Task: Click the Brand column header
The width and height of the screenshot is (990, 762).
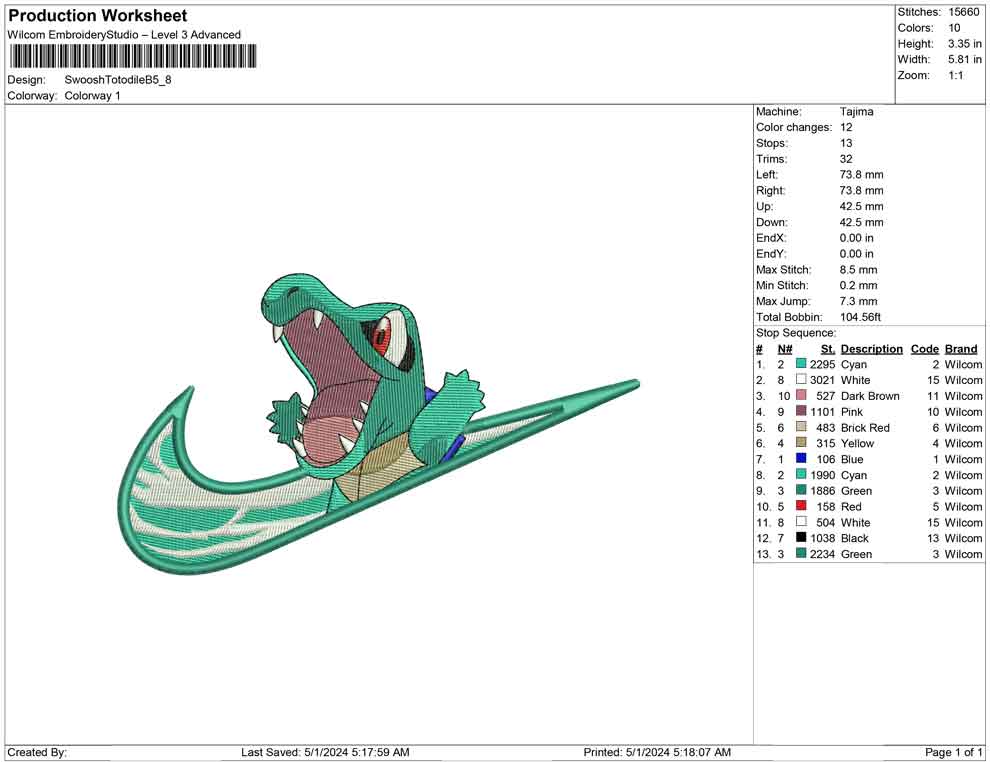Action: 961,349
